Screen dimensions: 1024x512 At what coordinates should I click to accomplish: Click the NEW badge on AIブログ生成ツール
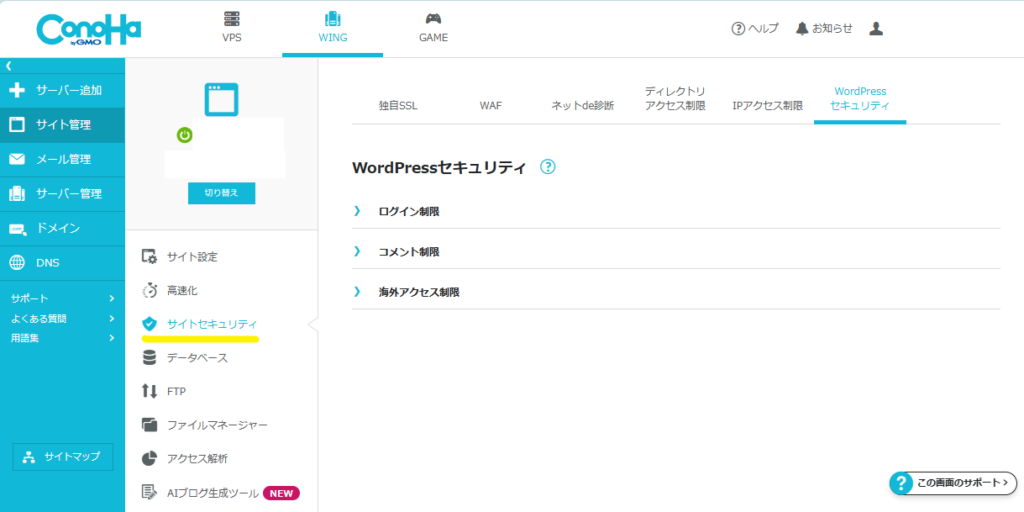tap(281, 492)
